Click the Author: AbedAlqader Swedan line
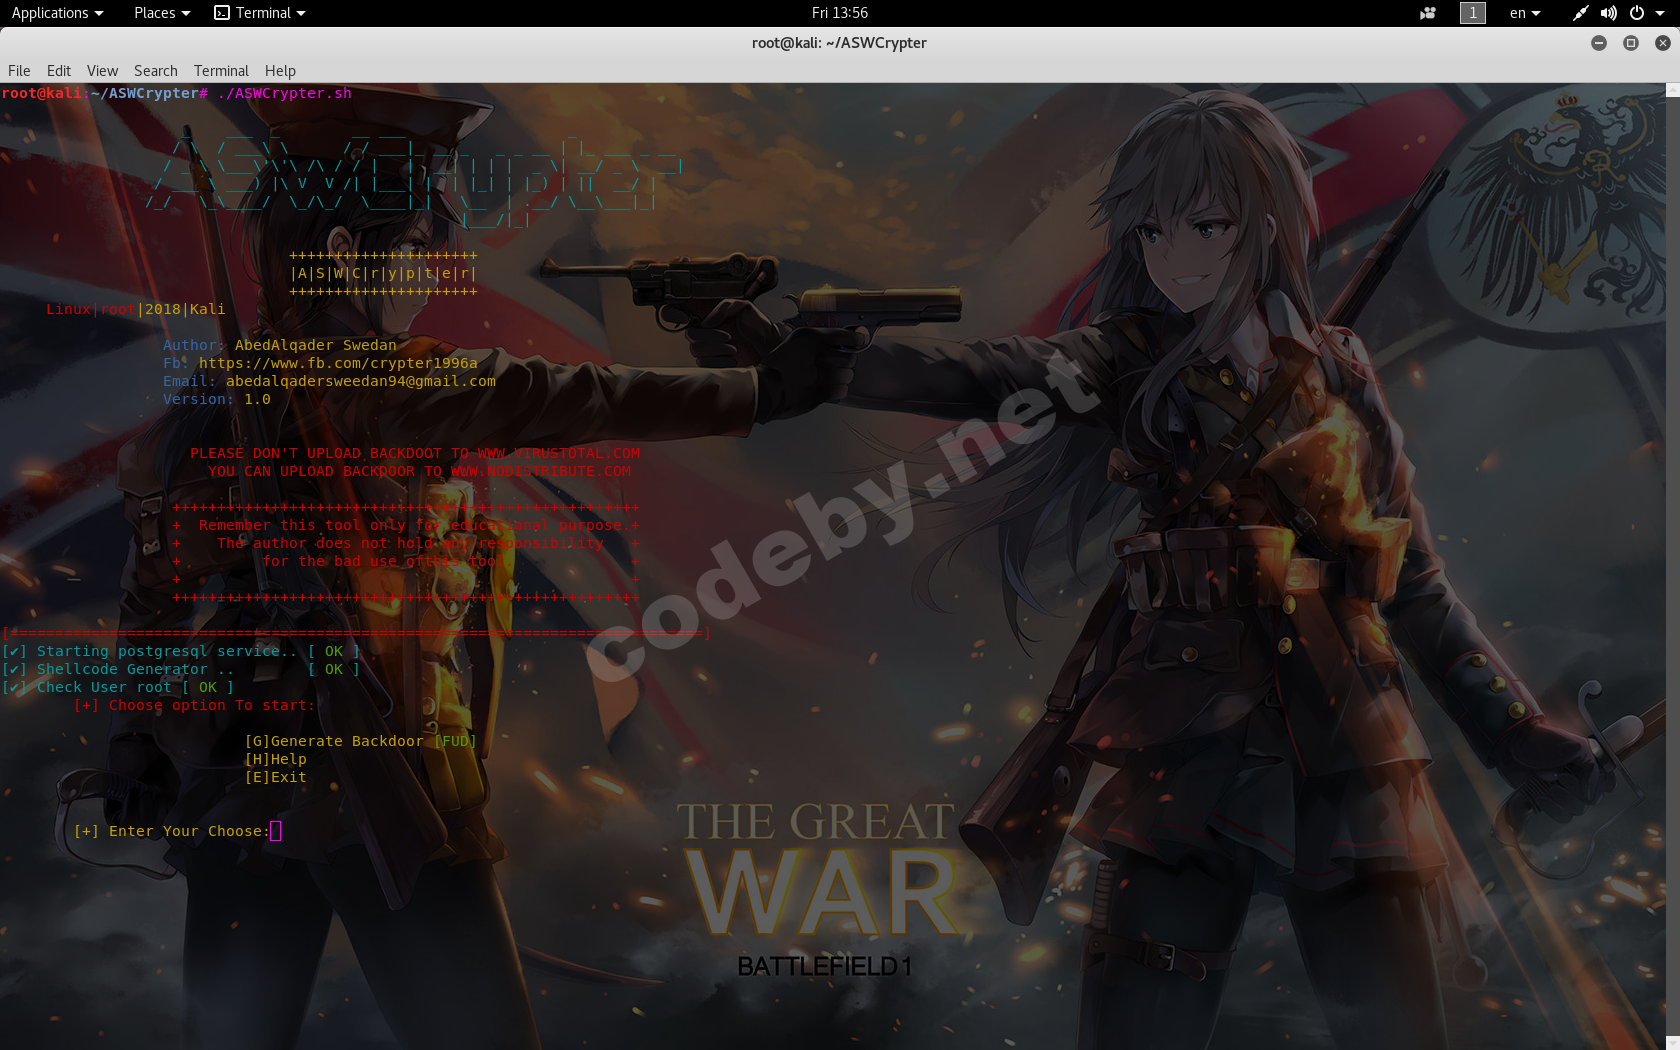This screenshot has width=1680, height=1050. click(280, 345)
